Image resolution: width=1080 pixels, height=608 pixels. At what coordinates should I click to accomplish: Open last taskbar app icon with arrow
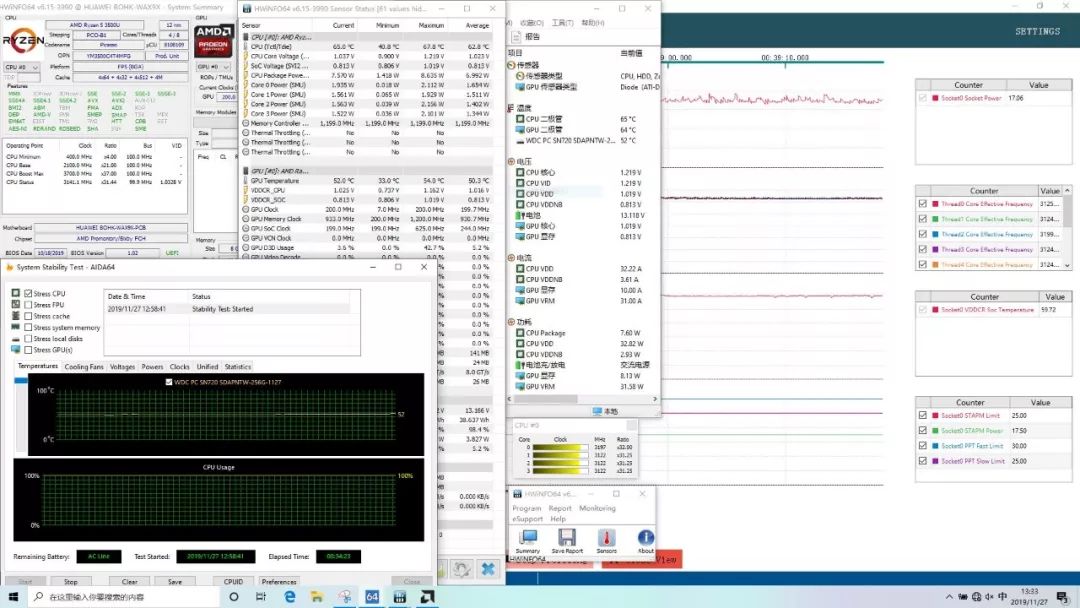(x=427, y=596)
